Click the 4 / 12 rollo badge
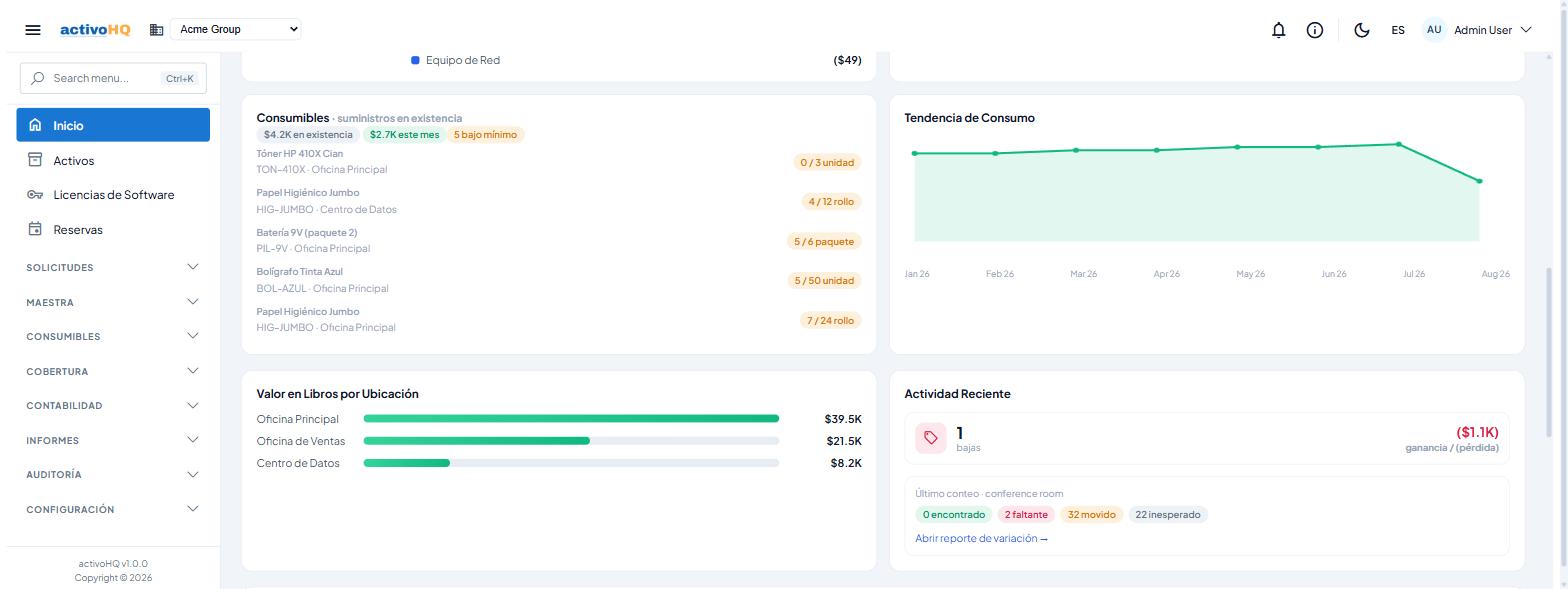The width and height of the screenshot is (1568, 589). pyautogui.click(x=831, y=201)
